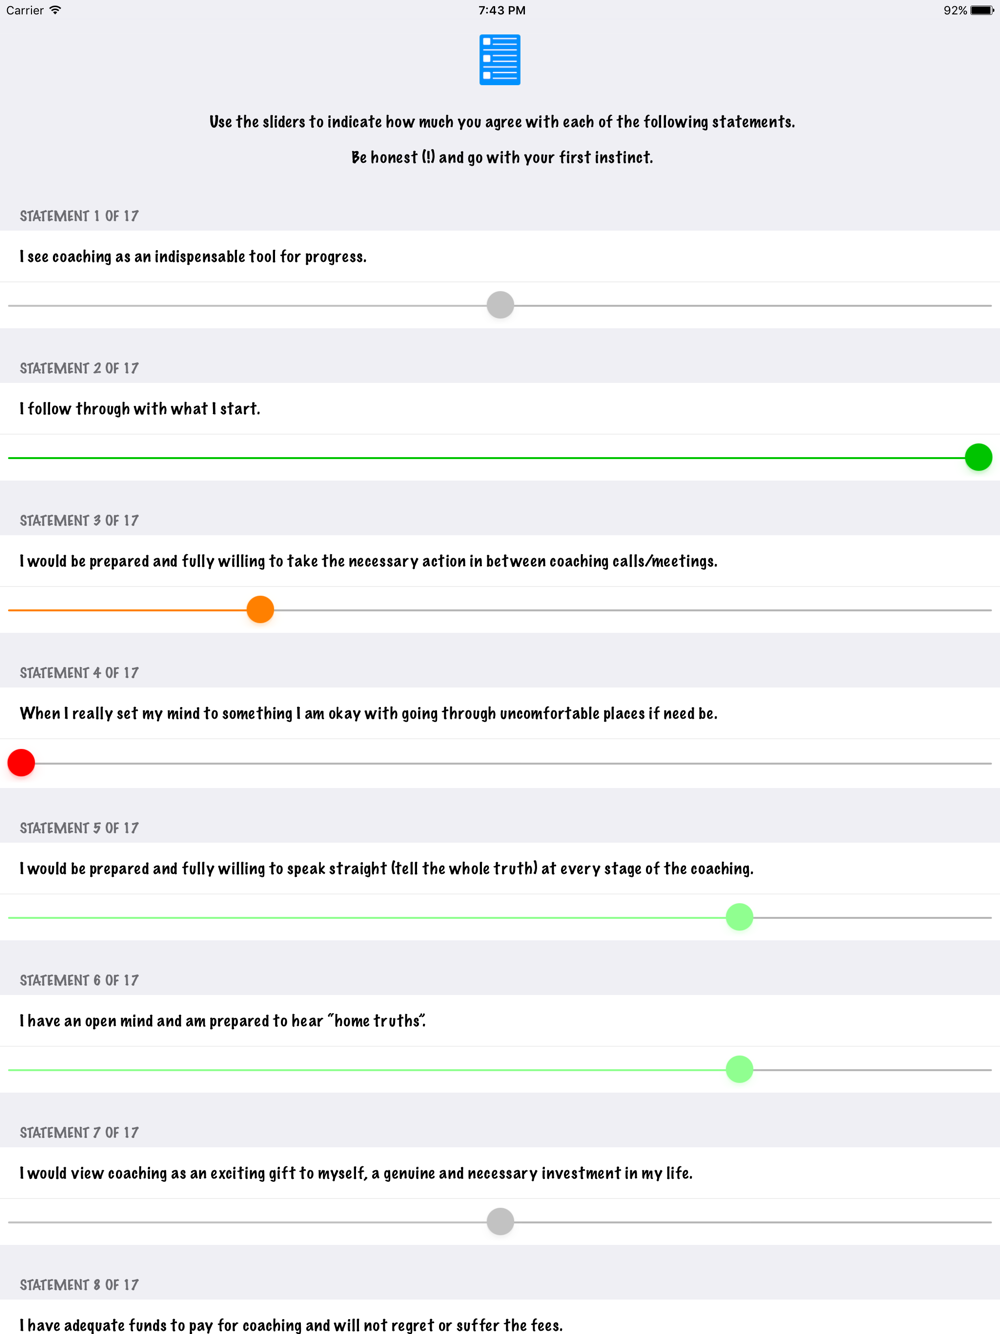Tap the 'Statement 4 of 17' header
Image resolution: width=1000 pixels, height=1334 pixels.
[79, 673]
